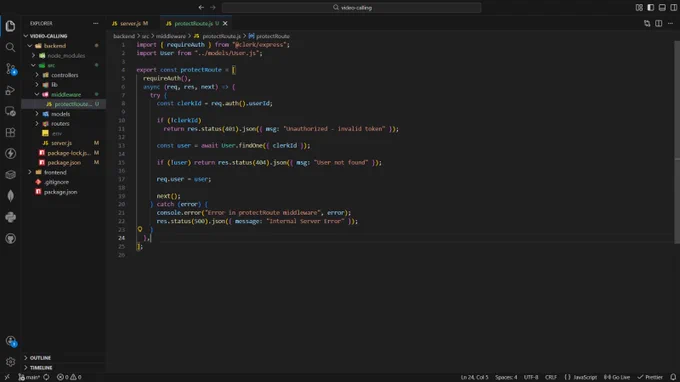This screenshot has width=680, height=382.
Task: Open the GitHub icon in activity bar
Action: coord(10,238)
